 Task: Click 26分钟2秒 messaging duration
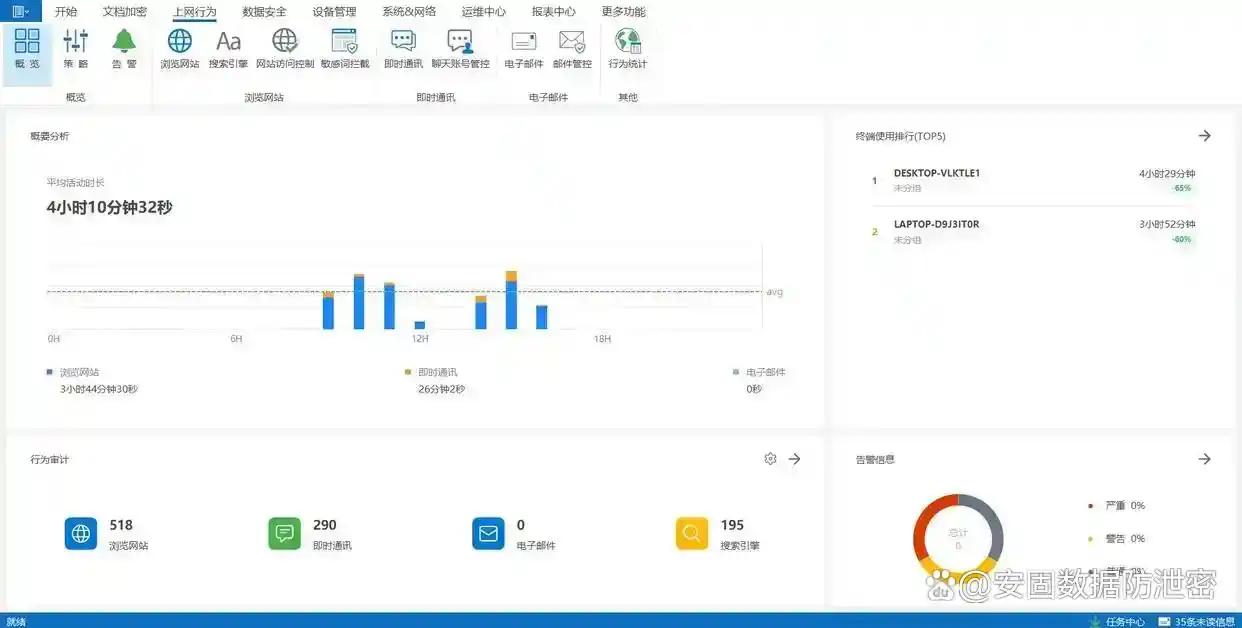441,389
